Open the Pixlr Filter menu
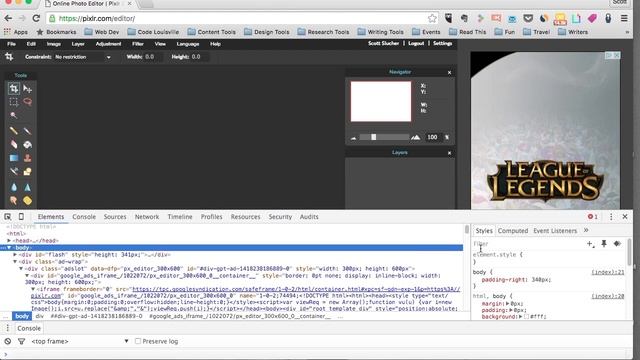 coord(138,44)
